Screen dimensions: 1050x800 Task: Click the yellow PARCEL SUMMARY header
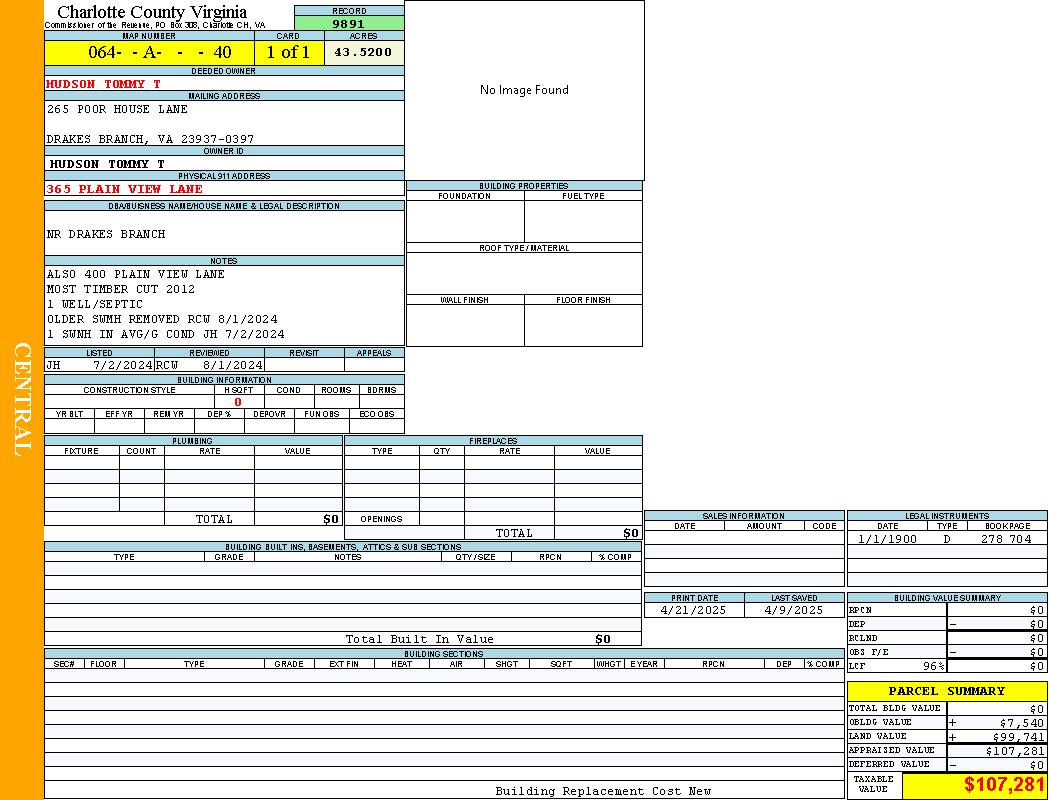[946, 691]
